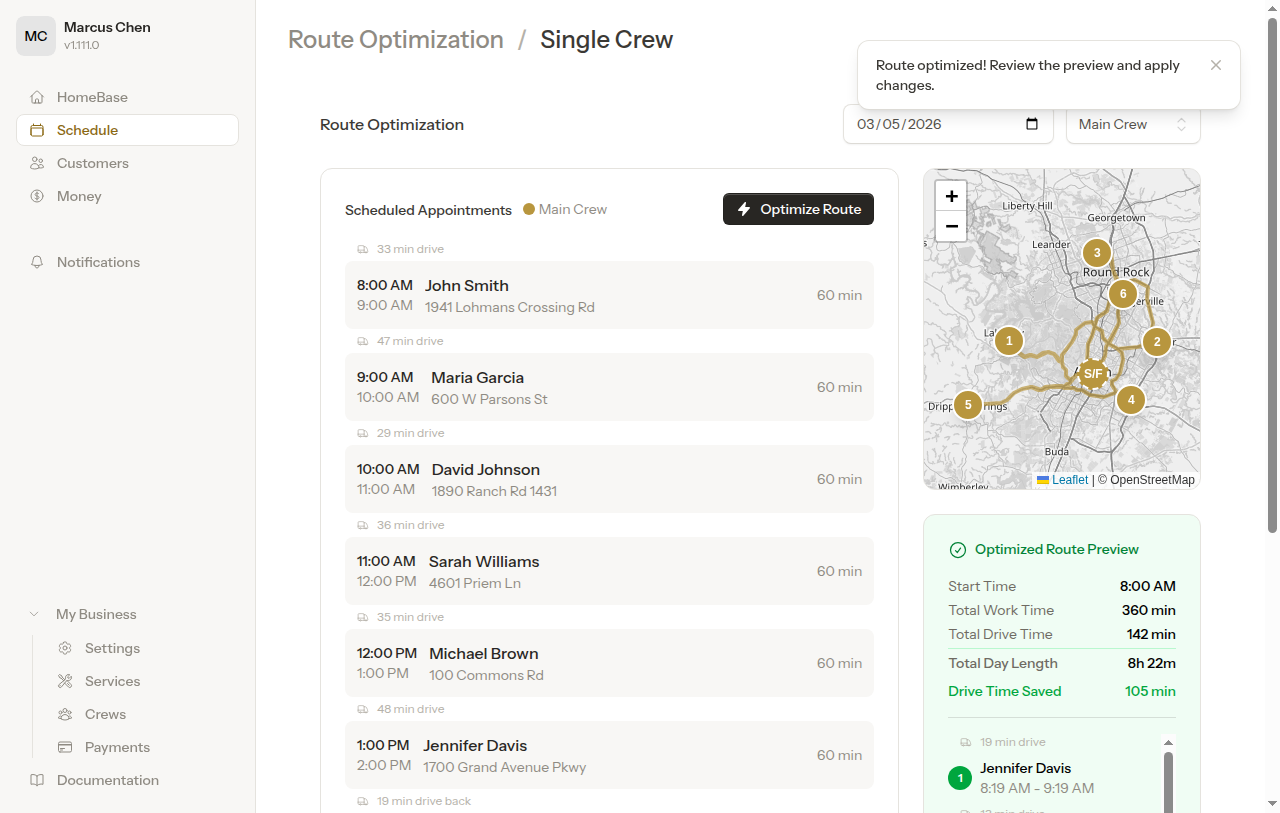Select Schedule in the sidebar
Screen dimensions: 1280x813
127,130
